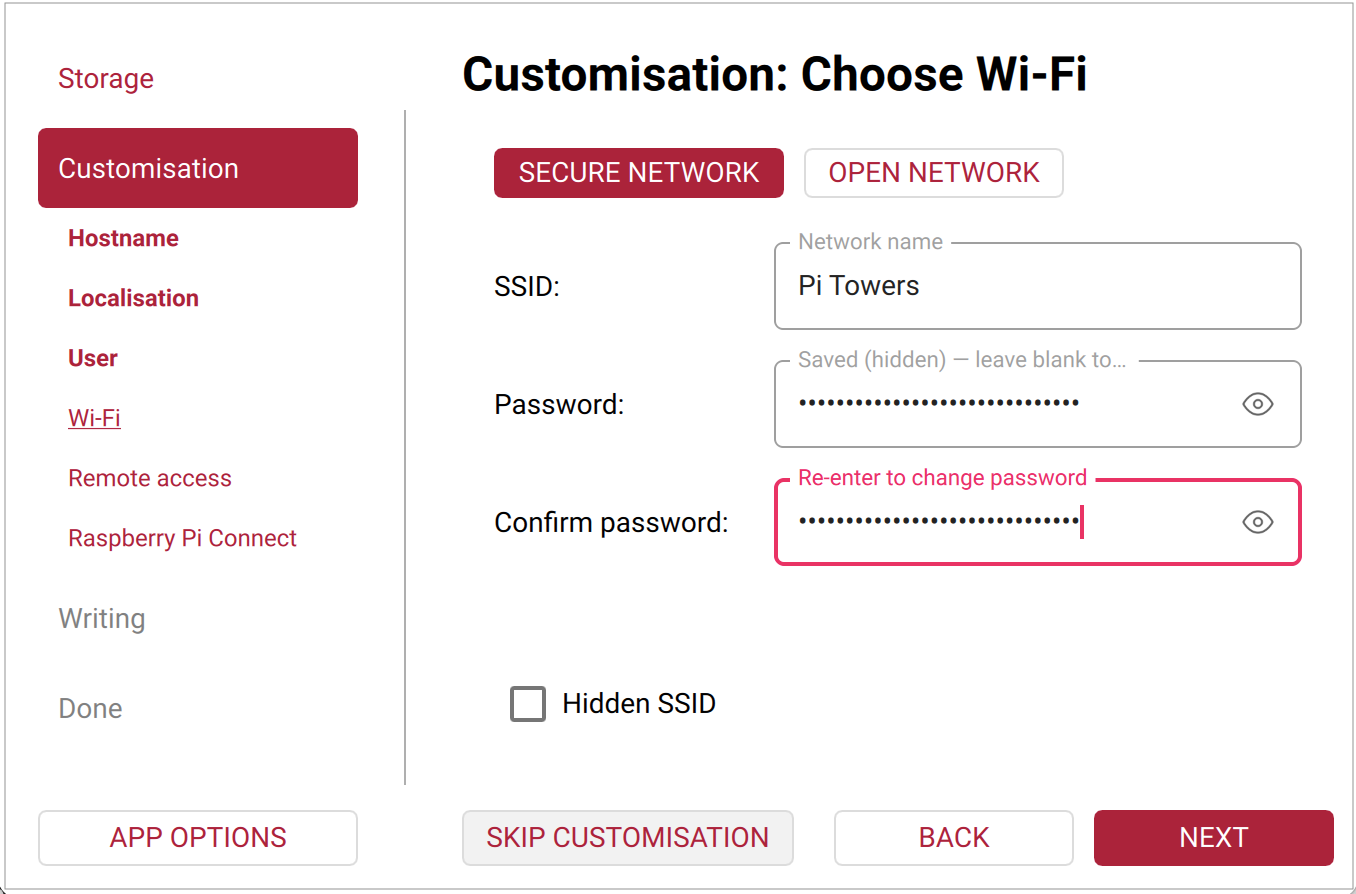Go back to the previous step
The height and width of the screenshot is (894, 1356).
[x=953, y=837]
